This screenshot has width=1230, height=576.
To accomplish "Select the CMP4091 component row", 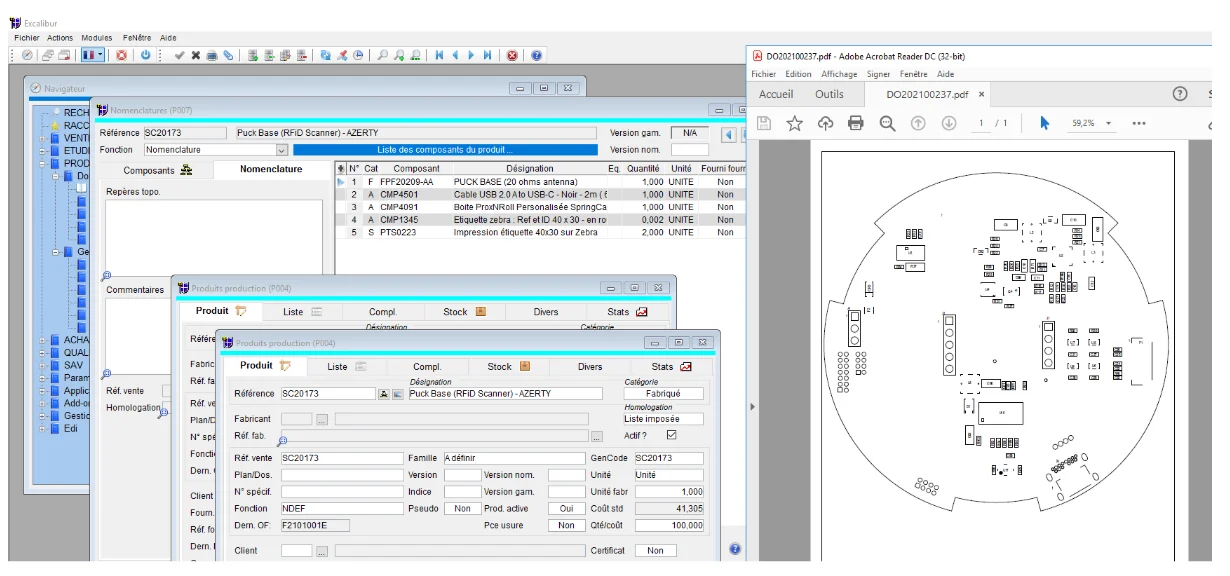I will [542, 207].
